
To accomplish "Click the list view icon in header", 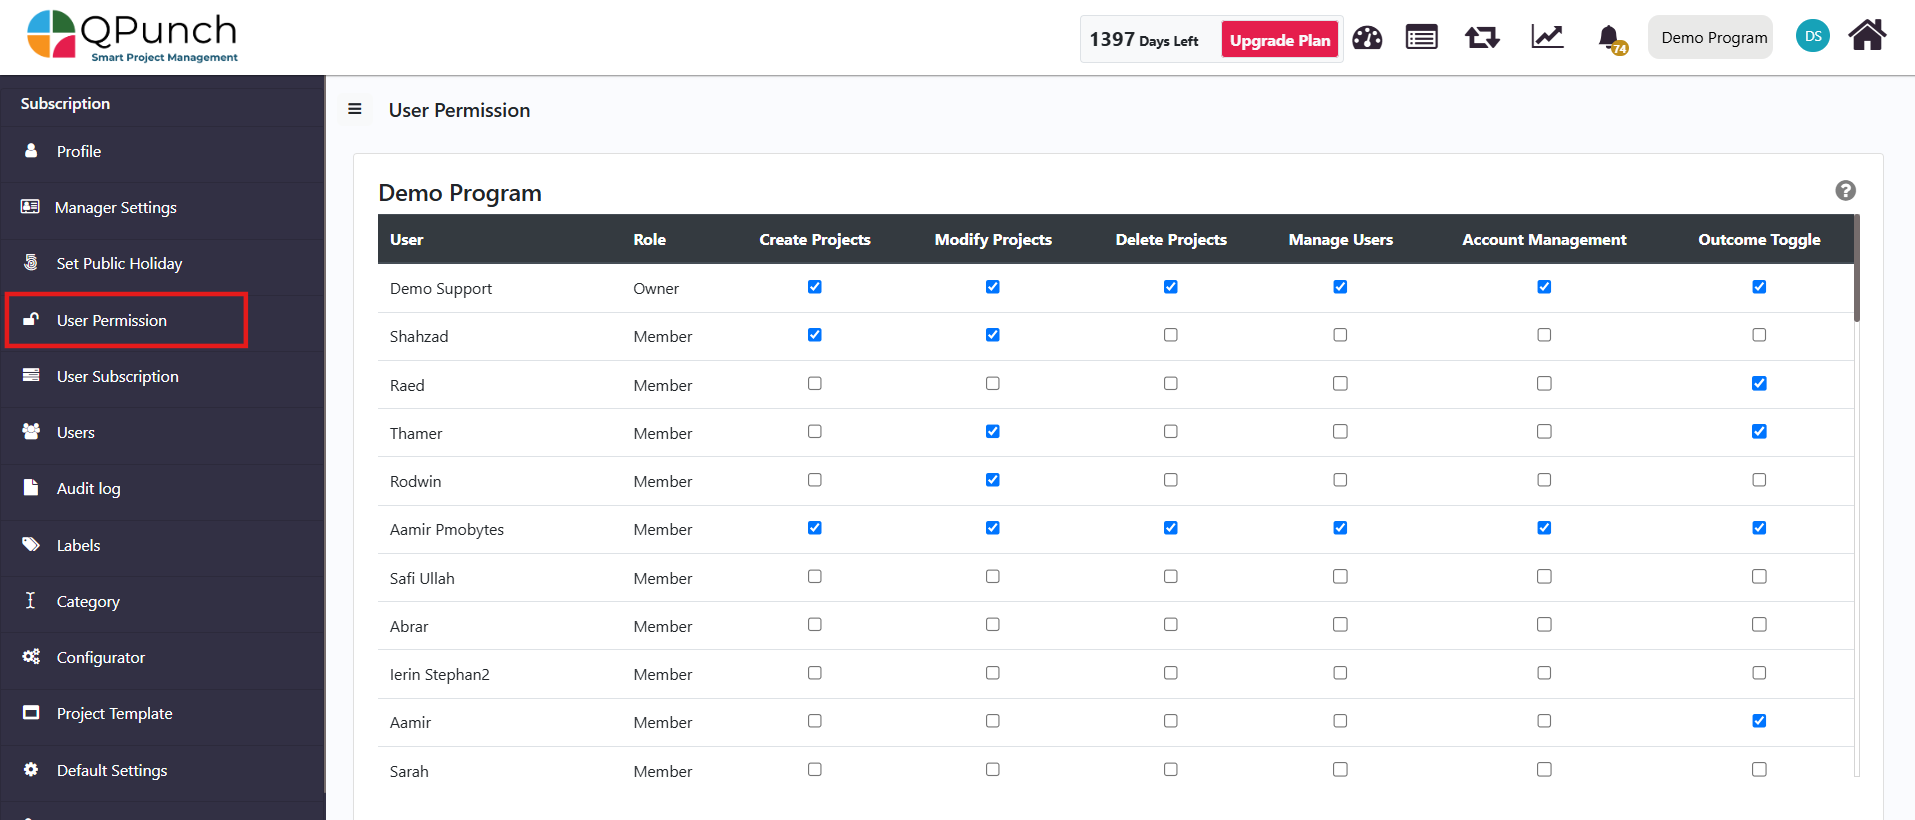I will pos(1421,38).
